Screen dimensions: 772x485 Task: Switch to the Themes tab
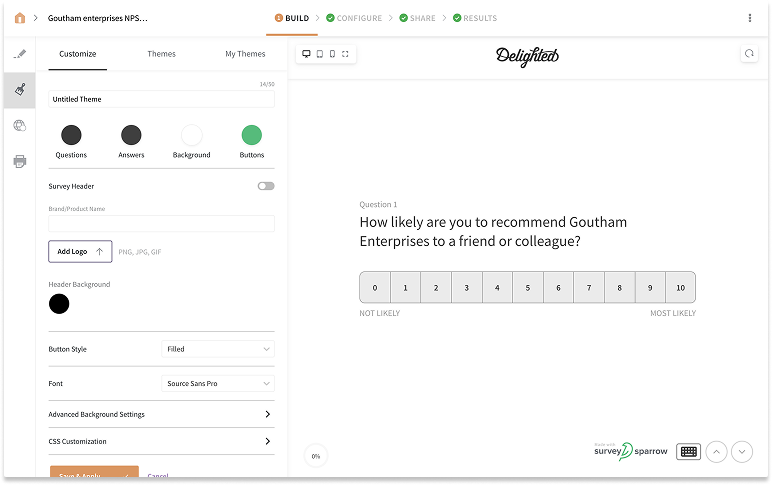pyautogui.click(x=161, y=54)
